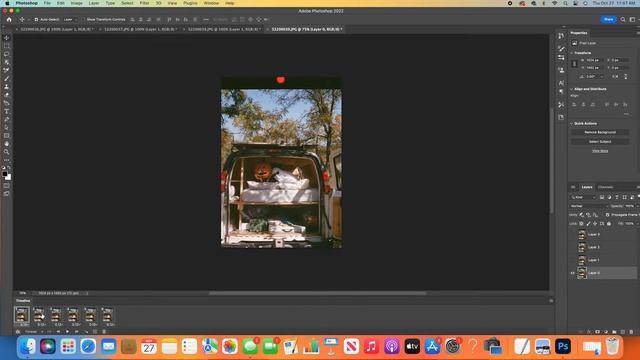Play the frame animation
Screen dimensions: 640x360
[x=67, y=331]
